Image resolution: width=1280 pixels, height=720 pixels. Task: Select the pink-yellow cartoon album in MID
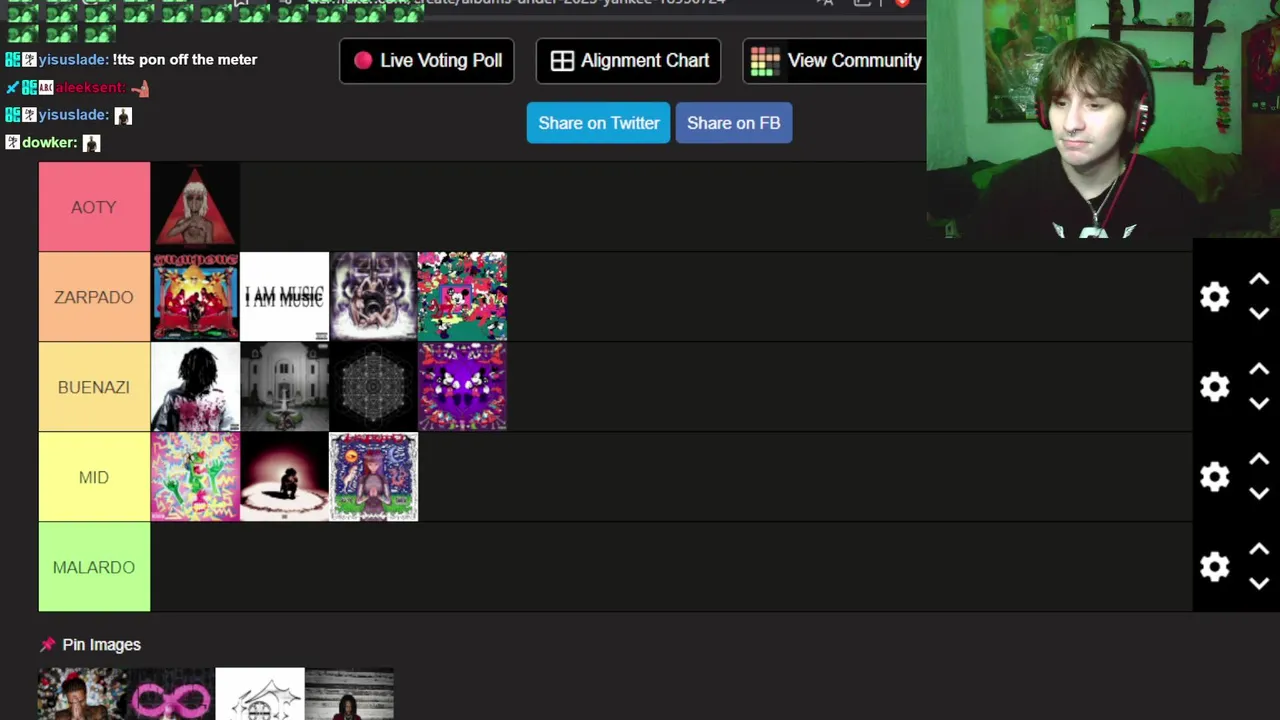click(x=195, y=477)
